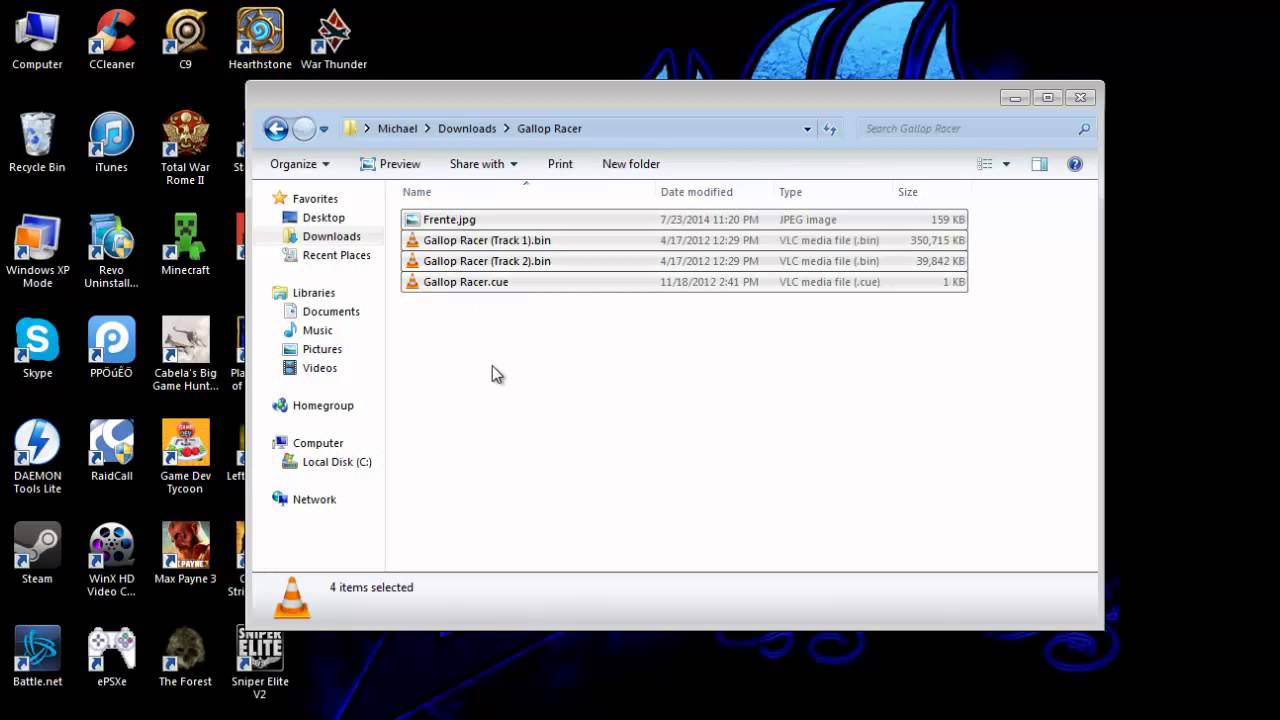Select the Total War Rome II shortcut
This screenshot has height=720, width=1280.
(185, 148)
